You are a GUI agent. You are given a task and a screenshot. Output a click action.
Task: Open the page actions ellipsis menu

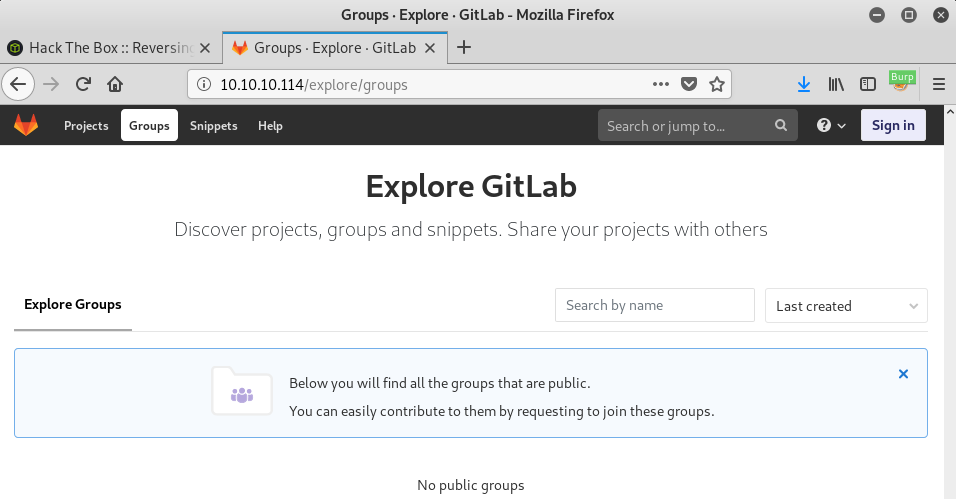pos(660,85)
